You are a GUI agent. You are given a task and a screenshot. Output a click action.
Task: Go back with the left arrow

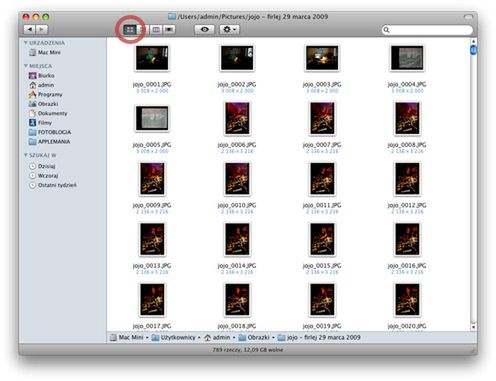(30, 29)
